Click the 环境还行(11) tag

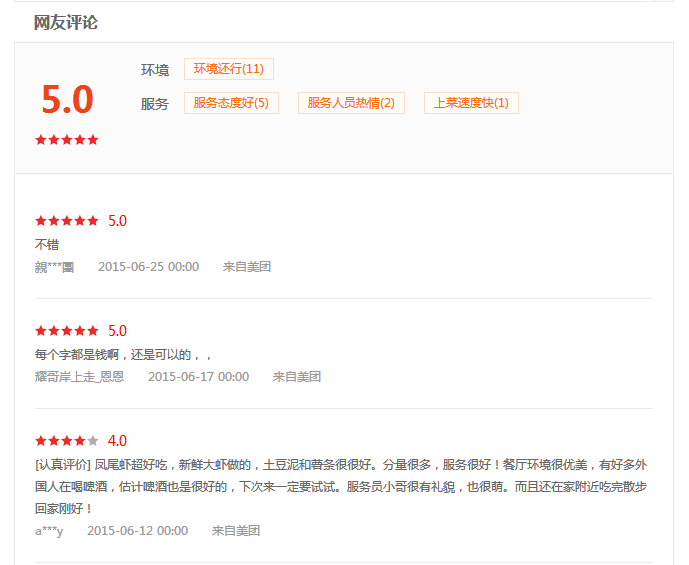click(229, 69)
